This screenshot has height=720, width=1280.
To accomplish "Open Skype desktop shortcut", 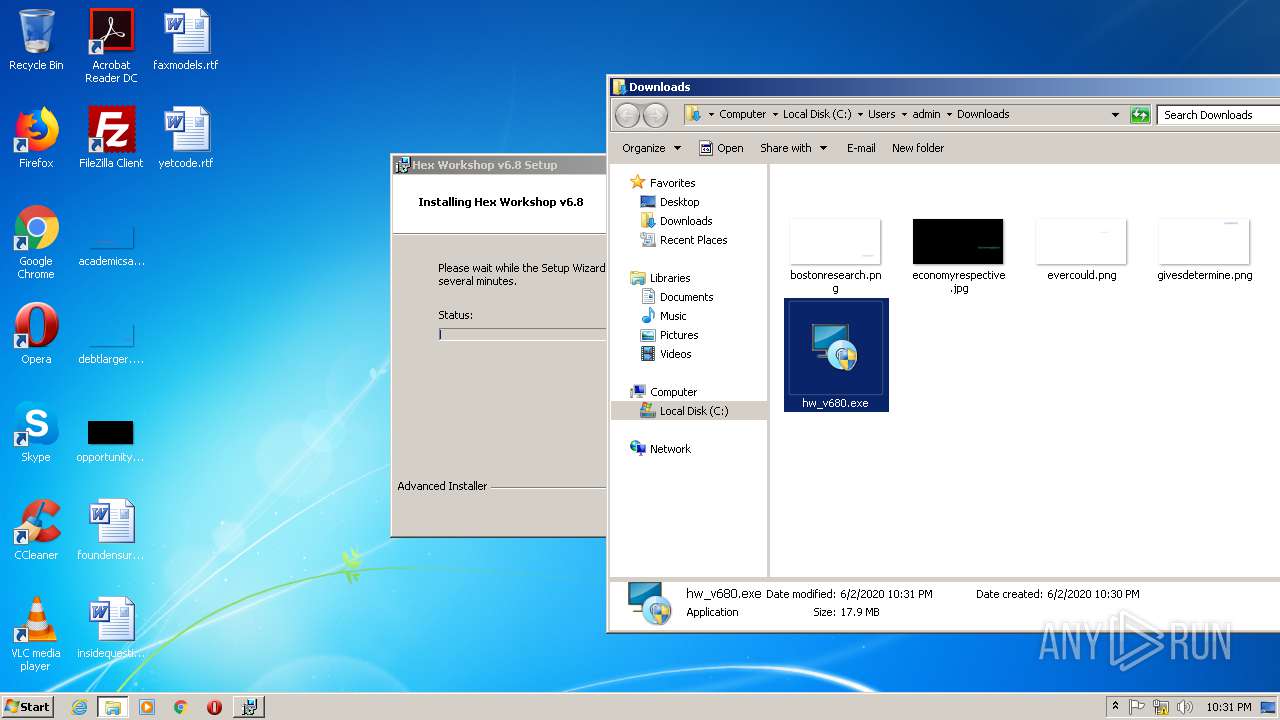I will [36, 432].
